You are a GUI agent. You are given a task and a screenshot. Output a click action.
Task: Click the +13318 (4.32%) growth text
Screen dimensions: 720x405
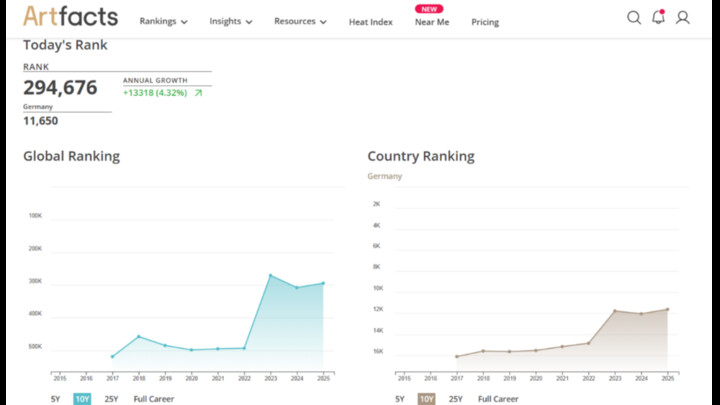pyautogui.click(x=155, y=93)
